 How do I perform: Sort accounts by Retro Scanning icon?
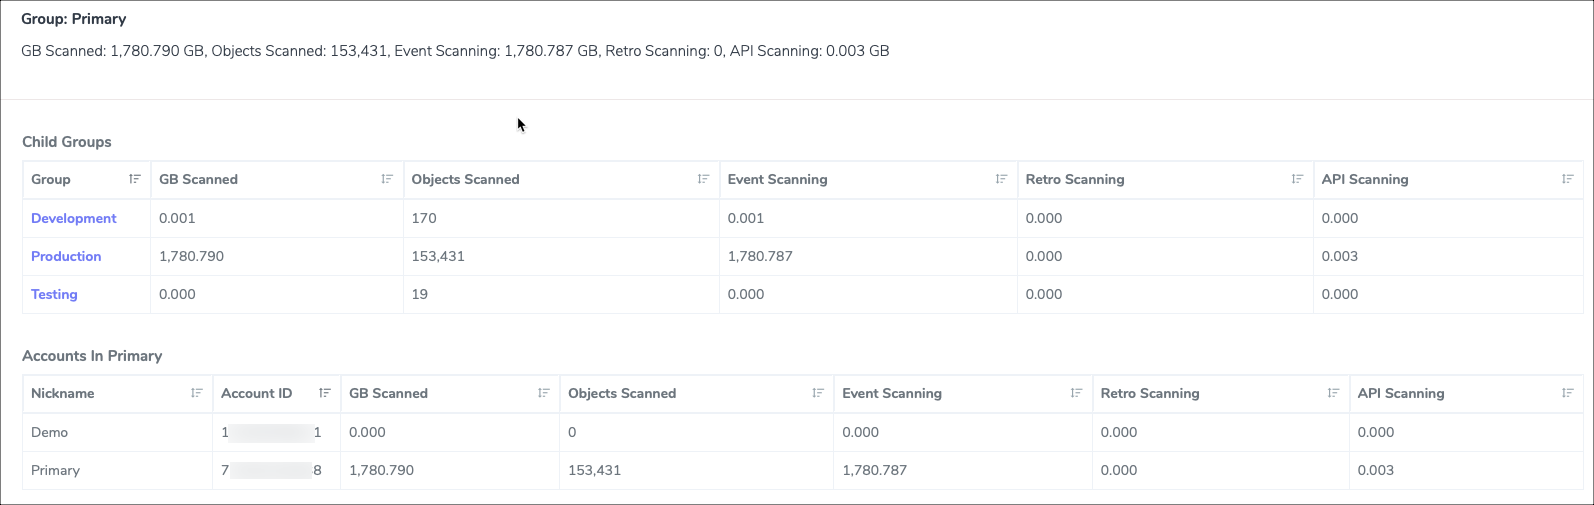tap(1333, 393)
